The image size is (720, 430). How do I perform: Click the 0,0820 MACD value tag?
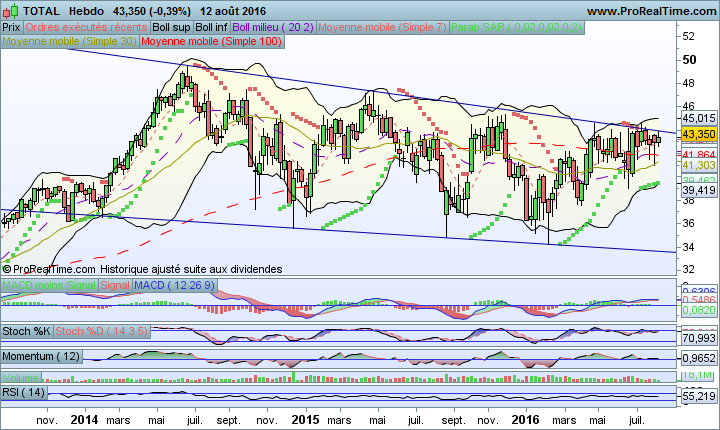699,311
